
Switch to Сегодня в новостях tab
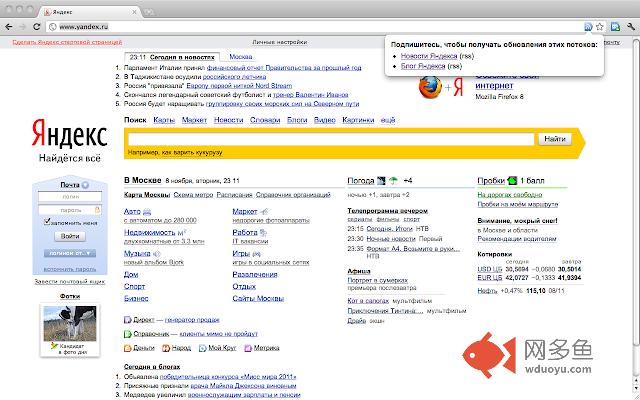(182, 57)
